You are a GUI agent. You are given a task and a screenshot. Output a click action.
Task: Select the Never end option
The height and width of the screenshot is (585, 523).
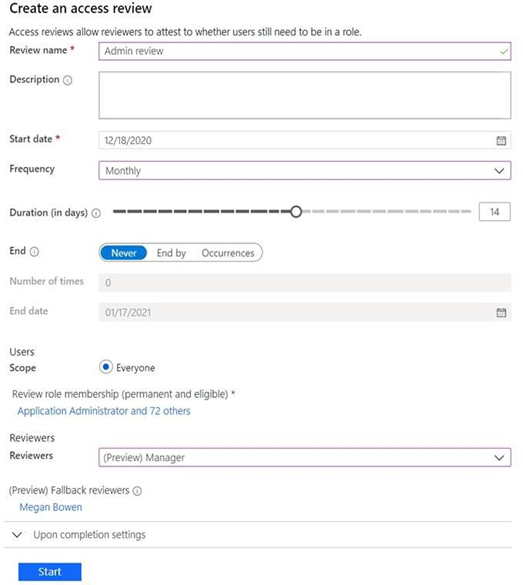(123, 253)
